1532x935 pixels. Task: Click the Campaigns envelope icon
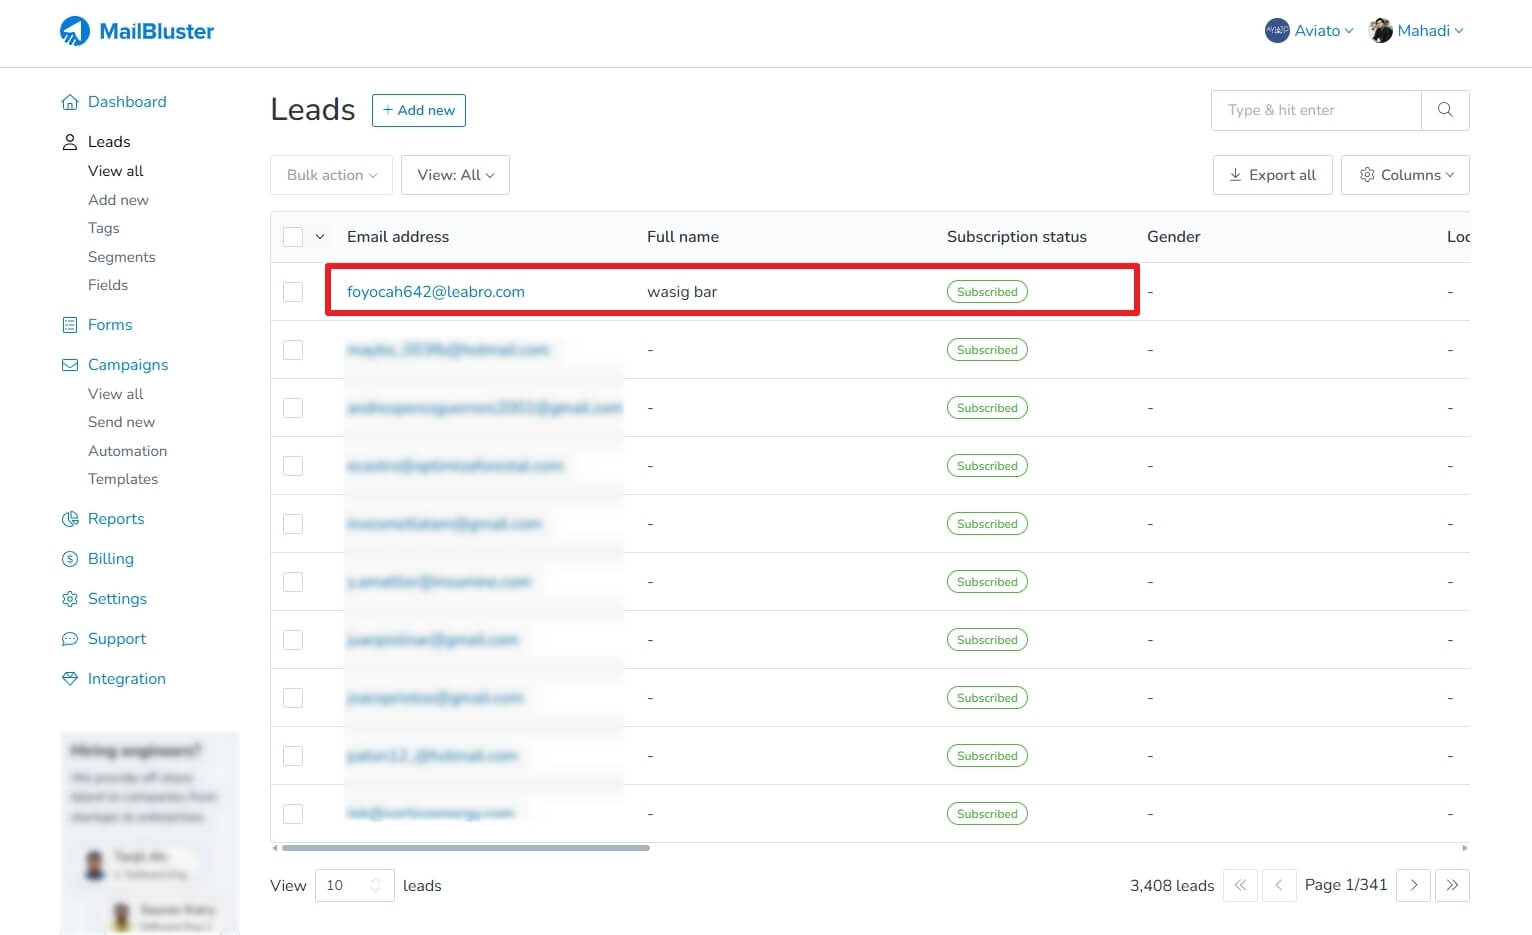tap(70, 365)
